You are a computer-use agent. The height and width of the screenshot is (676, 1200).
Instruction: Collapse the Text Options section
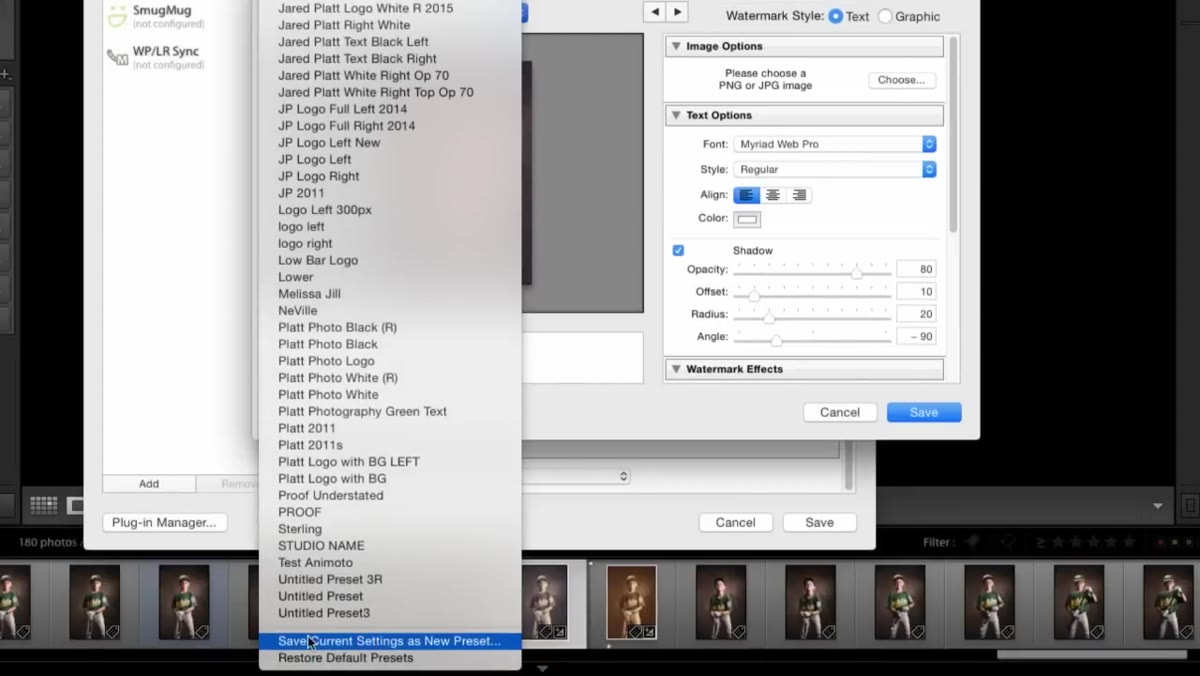(676, 115)
